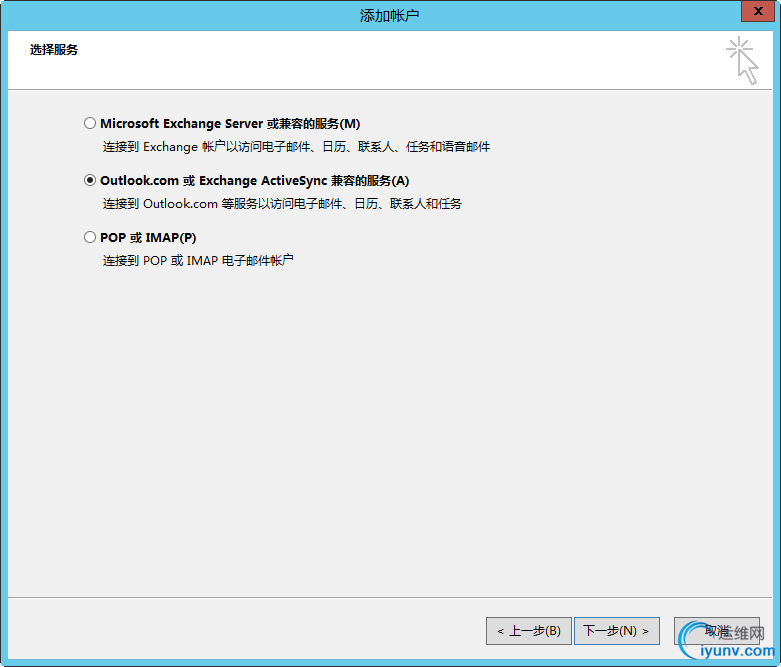Close the 添加帐户 window
This screenshot has width=781, height=667.
[x=758, y=11]
